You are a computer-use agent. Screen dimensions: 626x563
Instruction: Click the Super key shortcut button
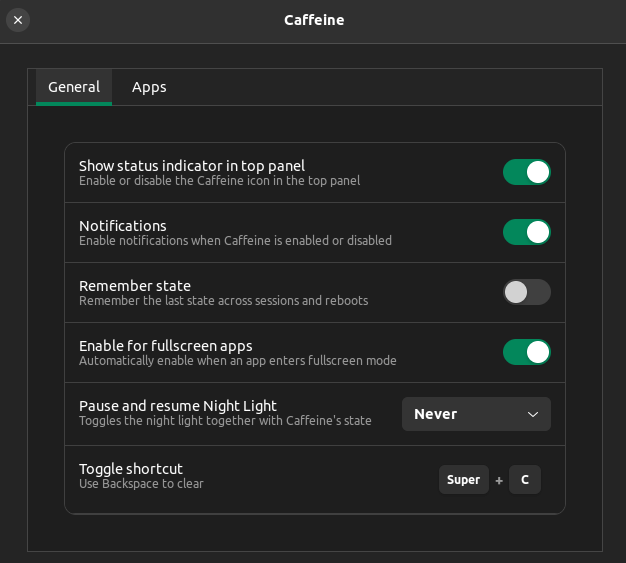[x=464, y=480]
